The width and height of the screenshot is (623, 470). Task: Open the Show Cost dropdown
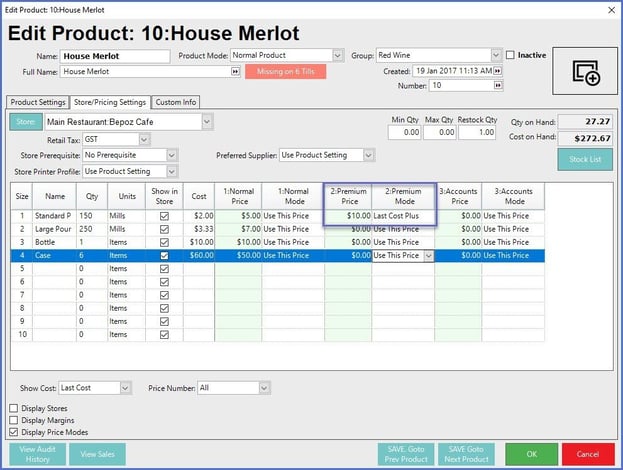click(x=125, y=387)
